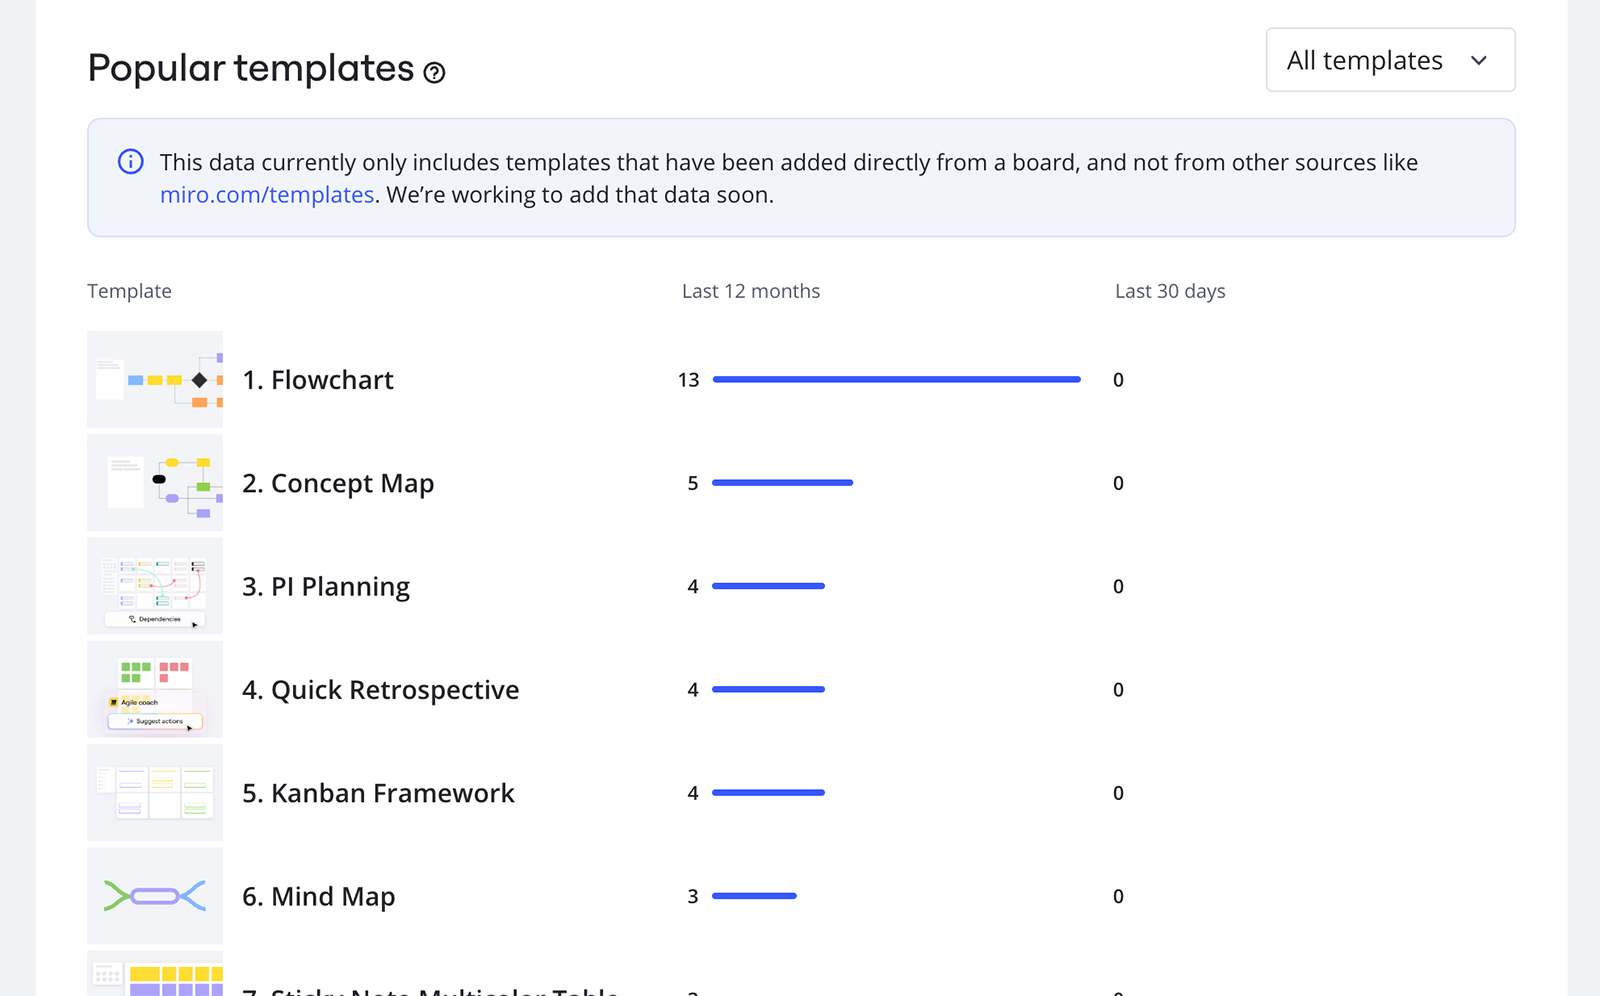Open the PI Planning template thumbnail

[155, 586]
